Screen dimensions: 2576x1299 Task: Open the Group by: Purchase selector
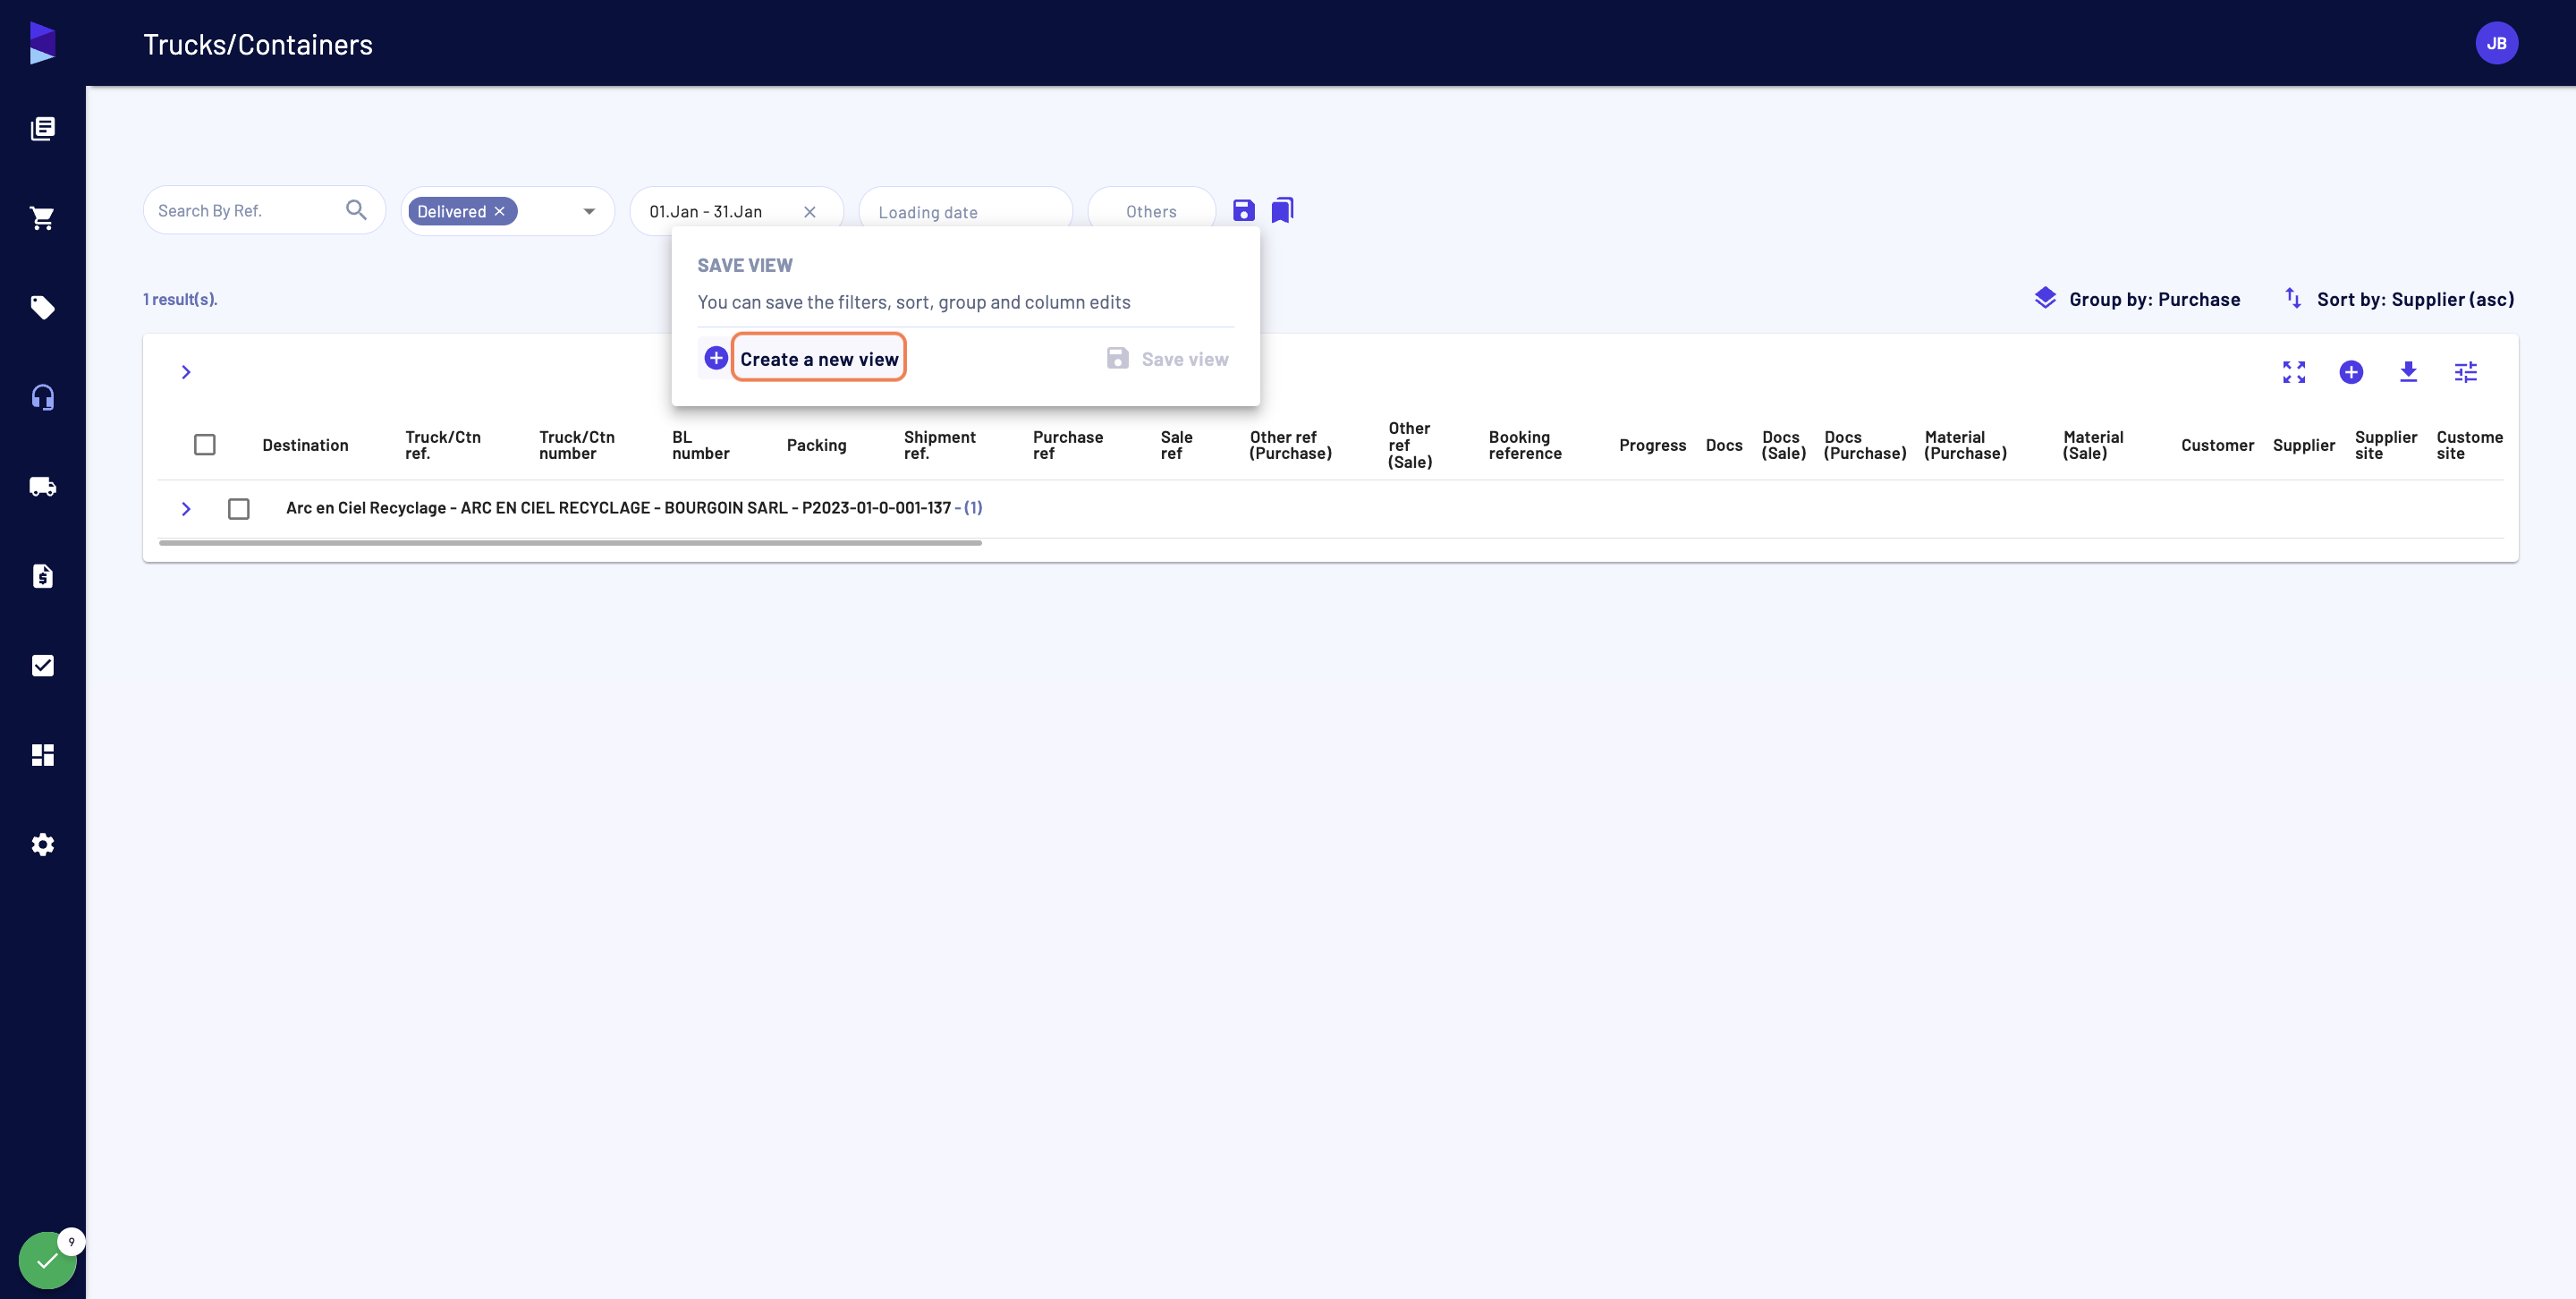click(x=2137, y=299)
